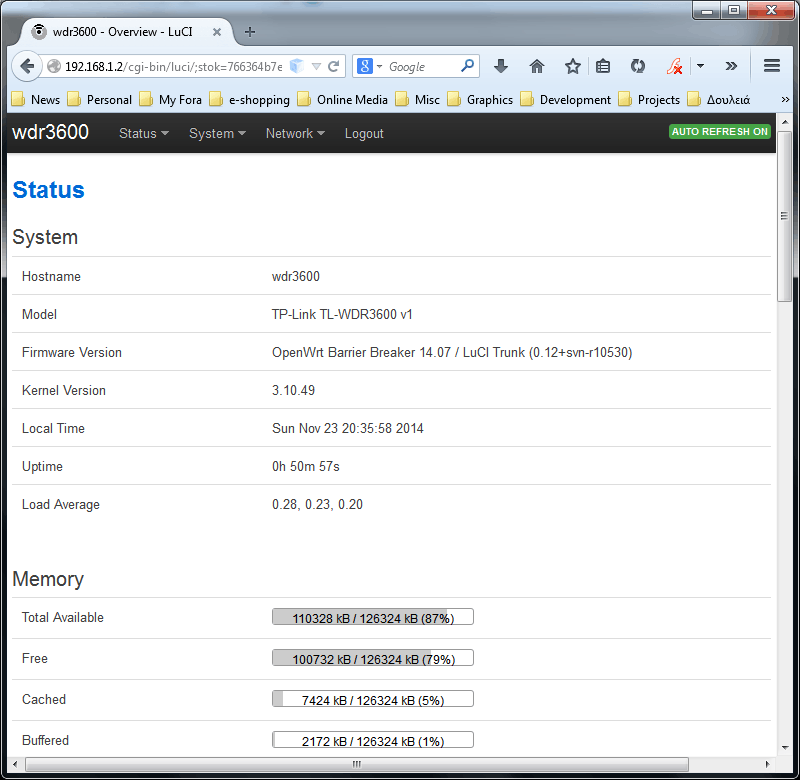The width and height of the screenshot is (800, 780).
Task: Click the wdr3600 brand link
Action: tap(51, 132)
